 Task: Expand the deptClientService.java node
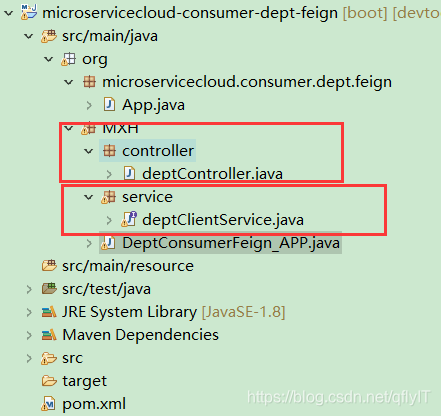click(109, 220)
